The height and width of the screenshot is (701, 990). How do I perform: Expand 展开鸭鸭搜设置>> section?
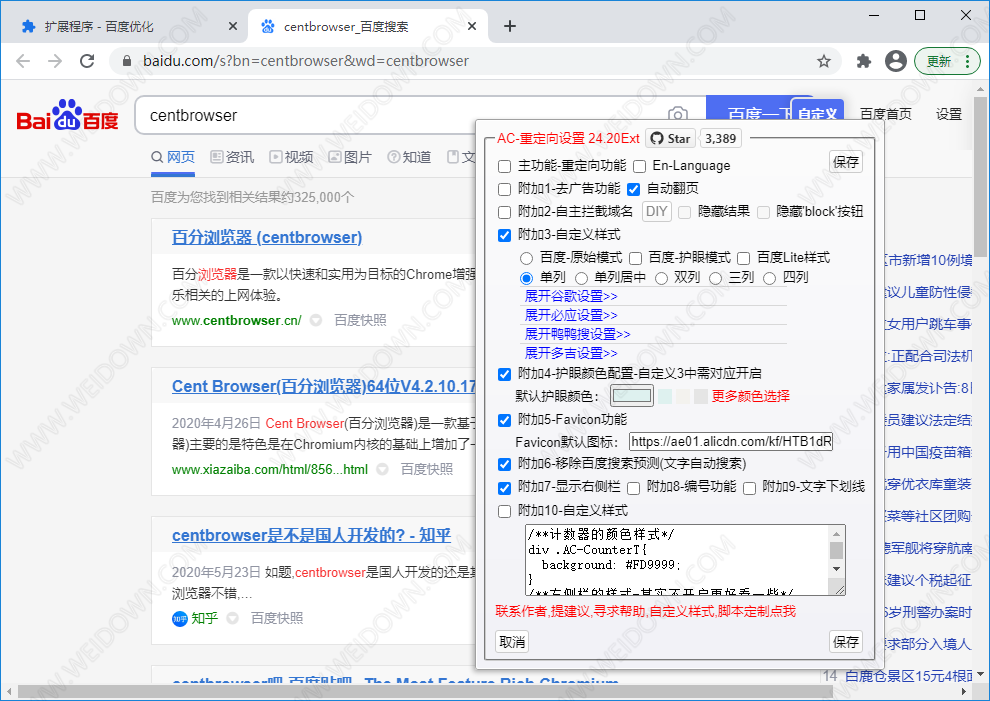point(577,334)
